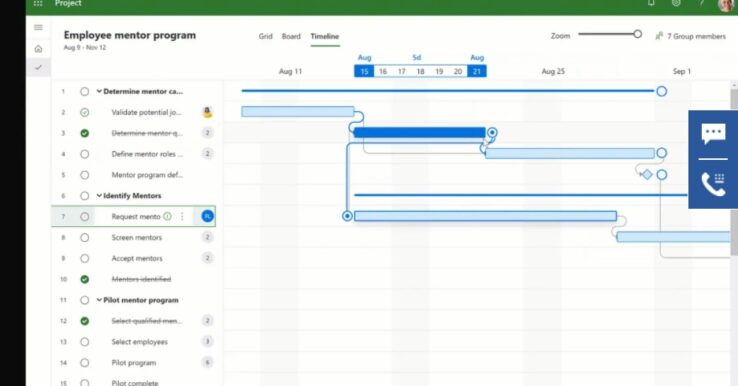Uncheck completed Select qualified mentors task

84,321
